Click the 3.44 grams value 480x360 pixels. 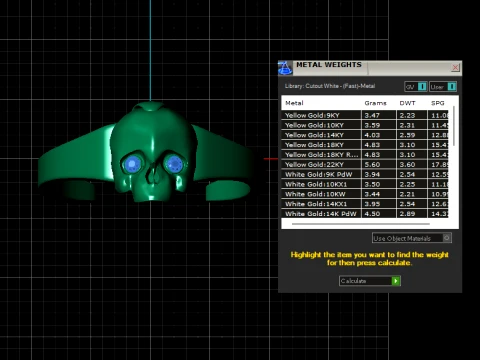coord(372,194)
